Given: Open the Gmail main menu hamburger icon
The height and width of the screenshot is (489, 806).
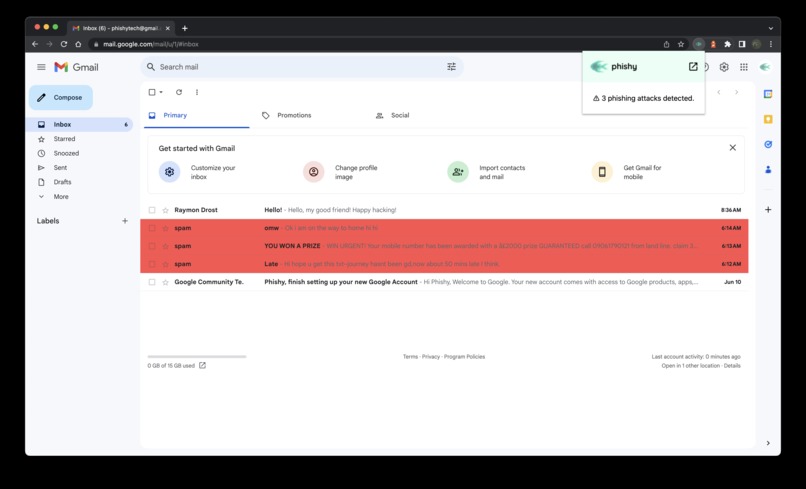Looking at the screenshot, I should pos(41,67).
